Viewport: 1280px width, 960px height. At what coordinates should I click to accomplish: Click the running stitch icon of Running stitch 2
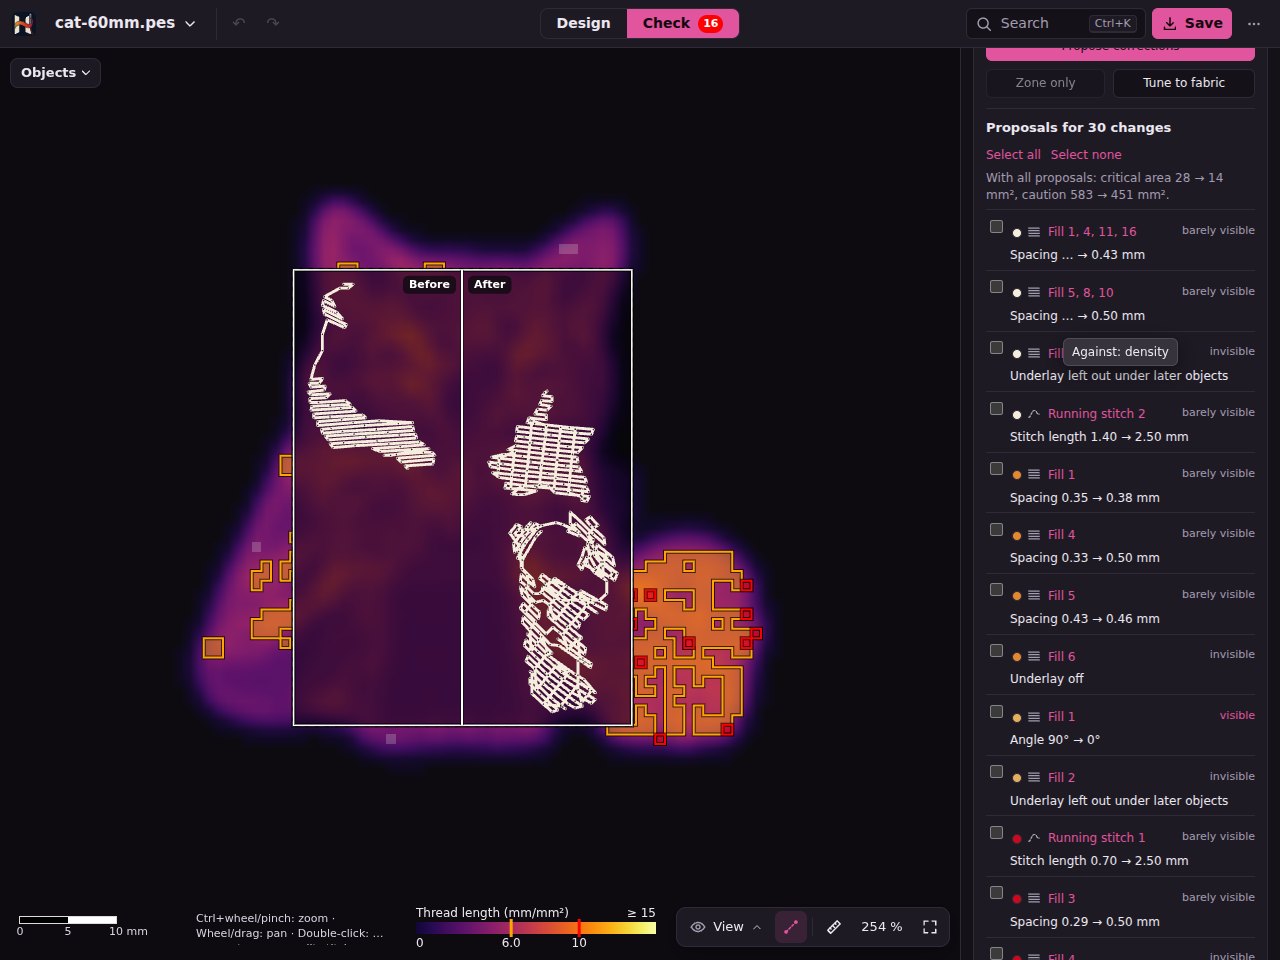click(1034, 414)
